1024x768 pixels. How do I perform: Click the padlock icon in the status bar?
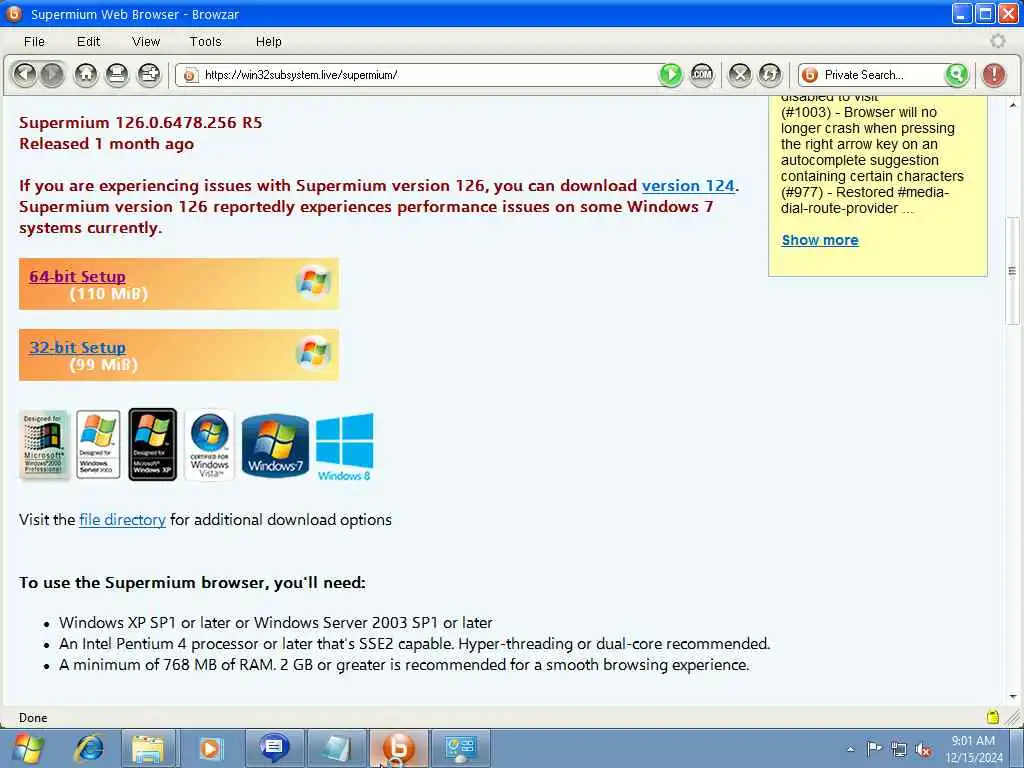[x=993, y=717]
